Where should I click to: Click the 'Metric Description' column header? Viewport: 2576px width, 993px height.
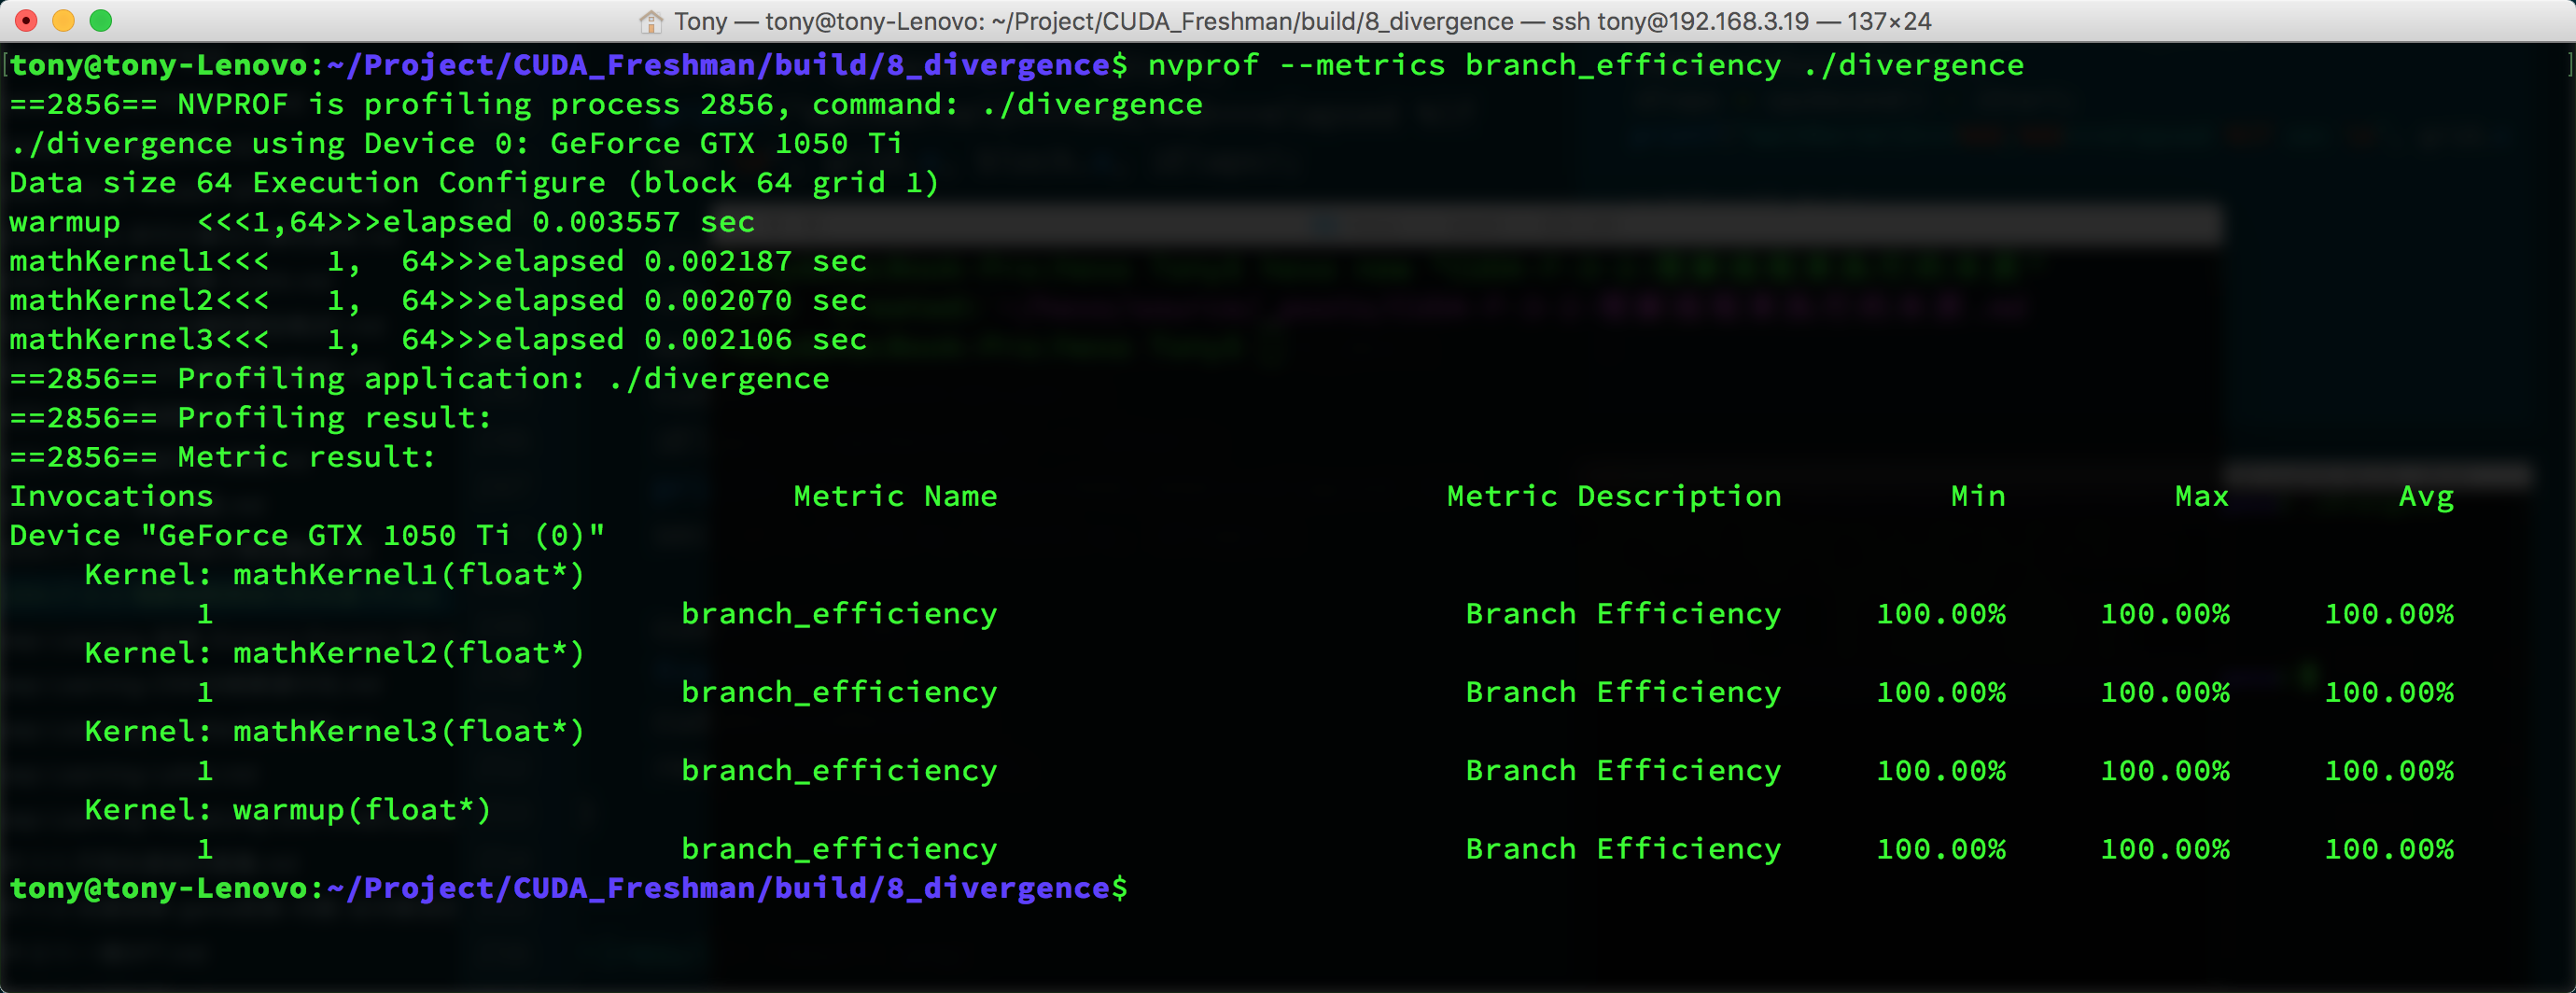click(x=1613, y=497)
